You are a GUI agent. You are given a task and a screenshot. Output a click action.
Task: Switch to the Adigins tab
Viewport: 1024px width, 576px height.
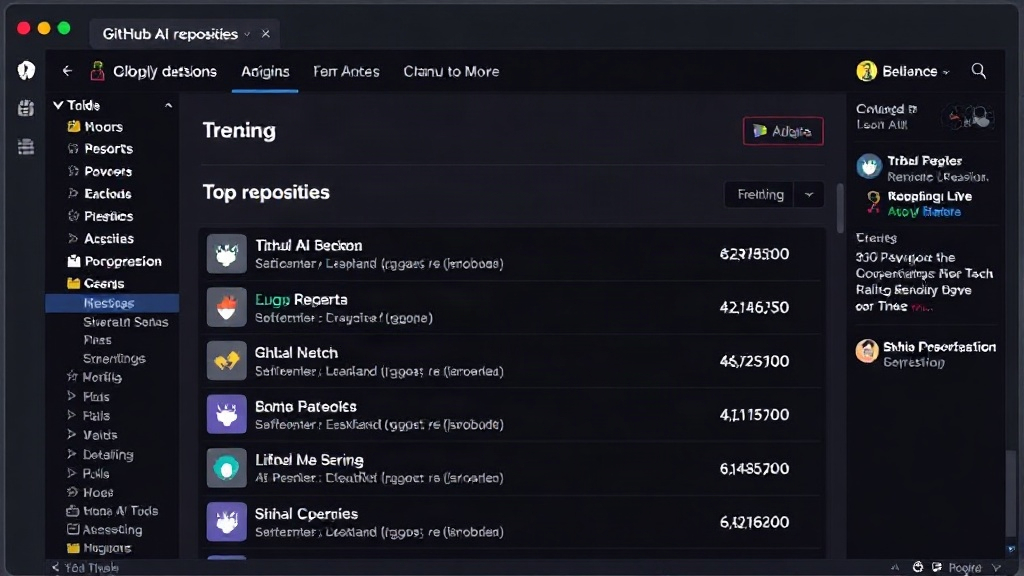click(265, 71)
